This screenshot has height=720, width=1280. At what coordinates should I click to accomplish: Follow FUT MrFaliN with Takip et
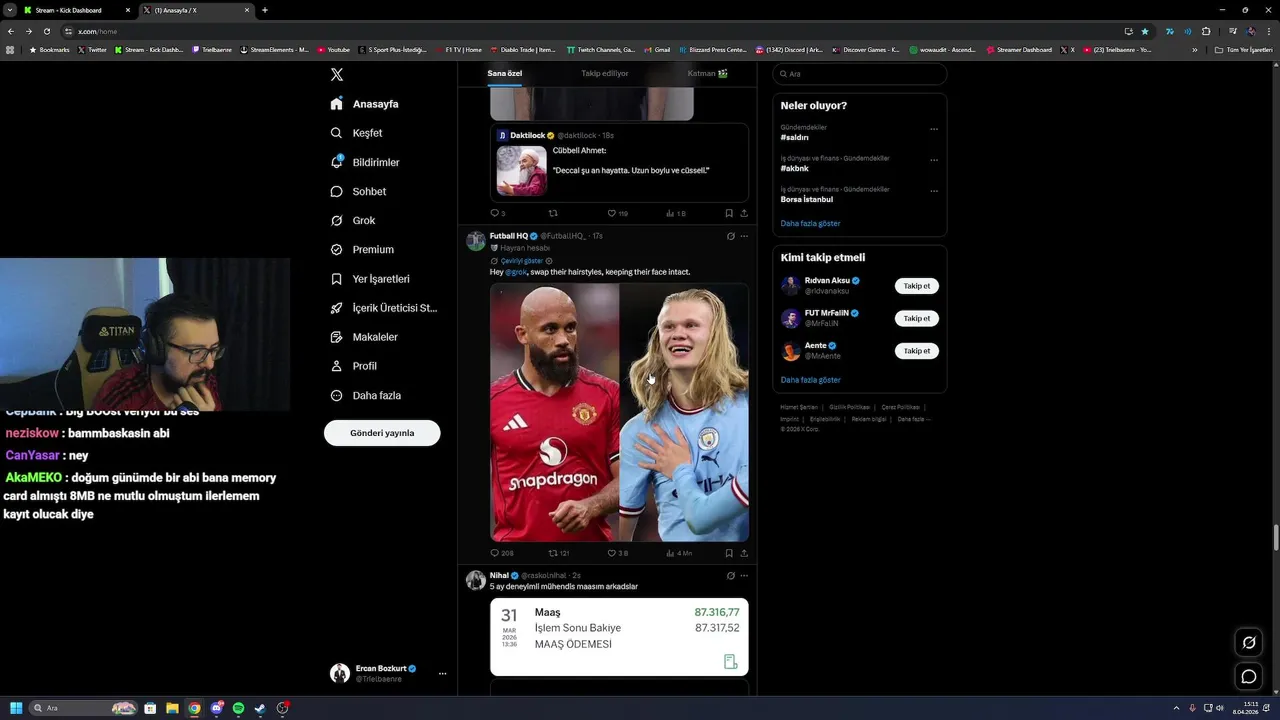(x=917, y=319)
